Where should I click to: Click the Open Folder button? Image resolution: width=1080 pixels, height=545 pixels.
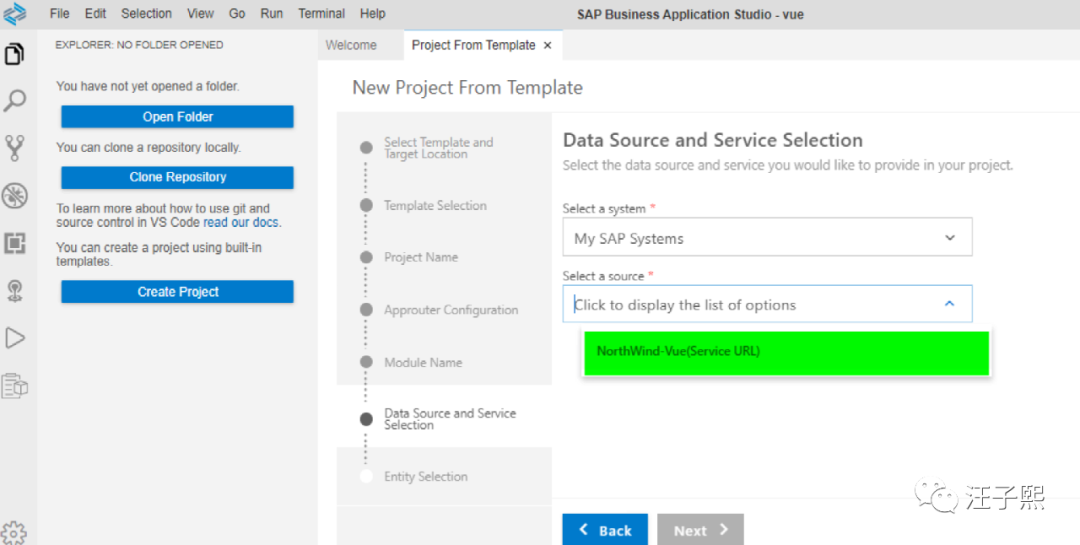tap(177, 117)
